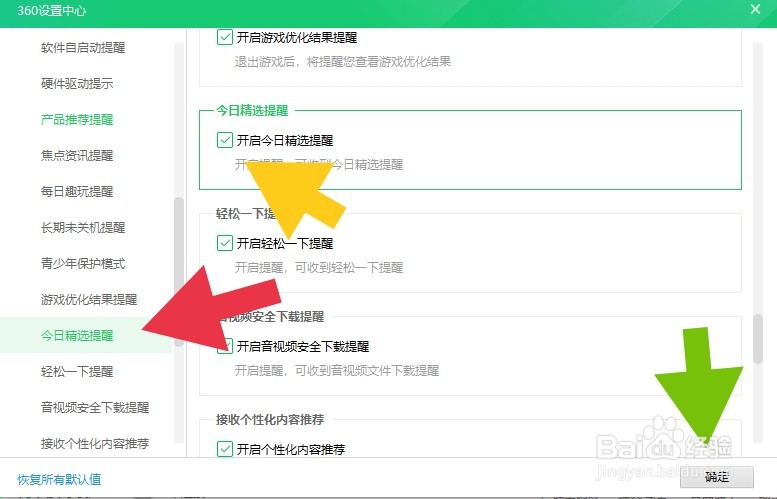Viewport: 777px width, 499px height.
Task: Select 音视频安全下载提醒 sidebar entry
Action: tap(95, 407)
